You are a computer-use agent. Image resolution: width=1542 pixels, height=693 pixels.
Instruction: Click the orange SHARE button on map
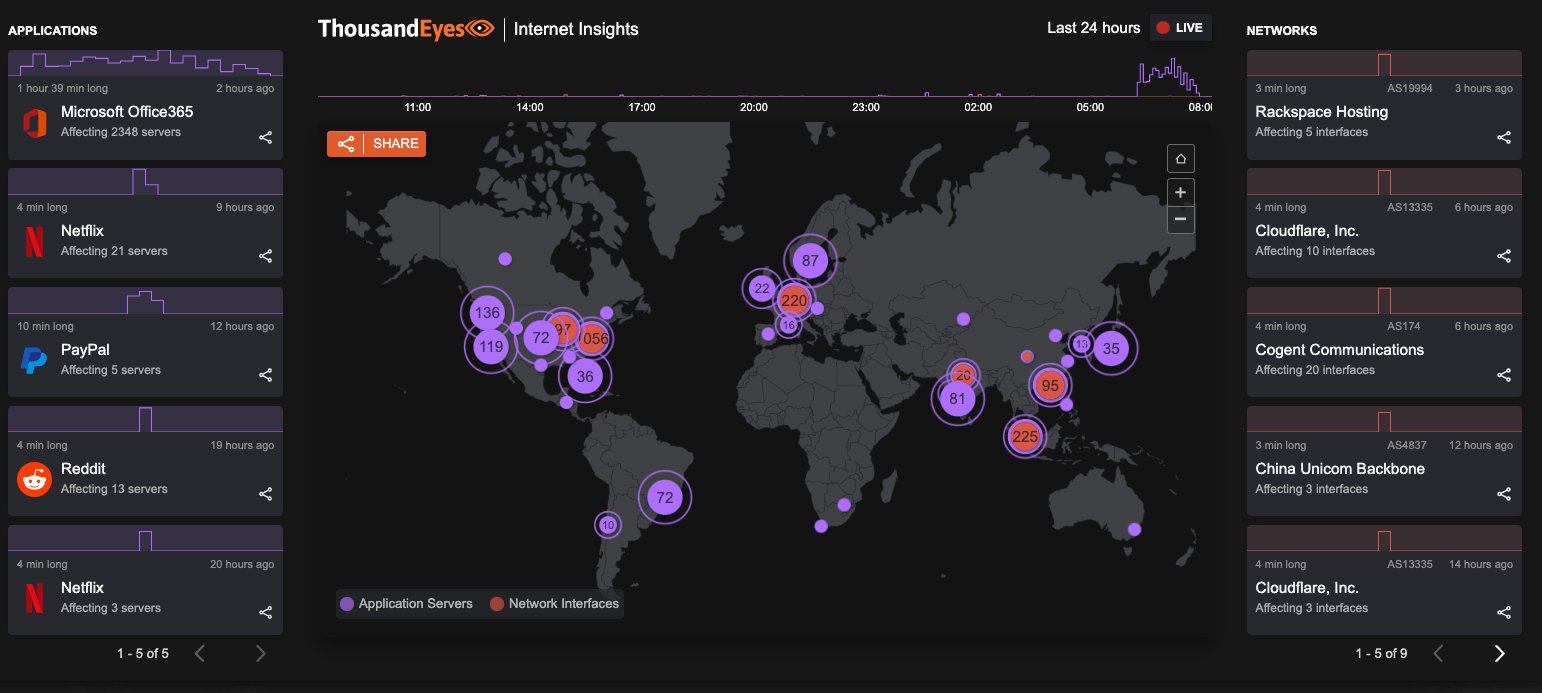[x=376, y=144]
